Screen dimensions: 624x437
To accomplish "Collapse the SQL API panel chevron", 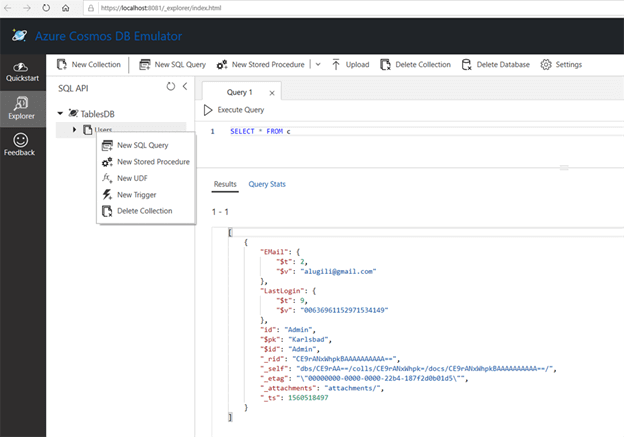I will click(x=185, y=87).
